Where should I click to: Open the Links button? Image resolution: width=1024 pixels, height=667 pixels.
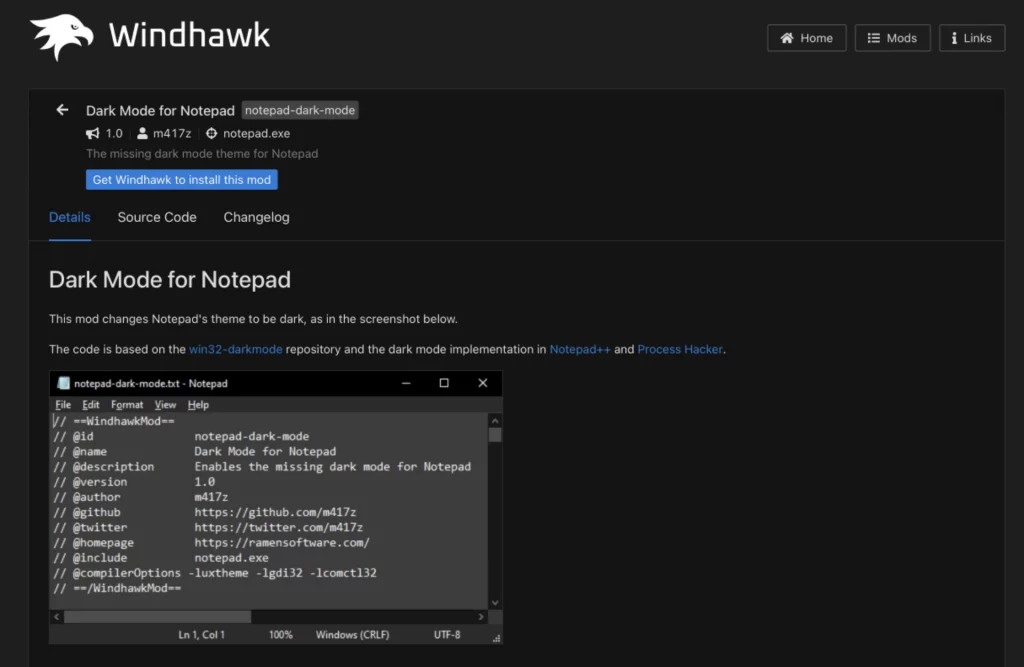point(972,38)
